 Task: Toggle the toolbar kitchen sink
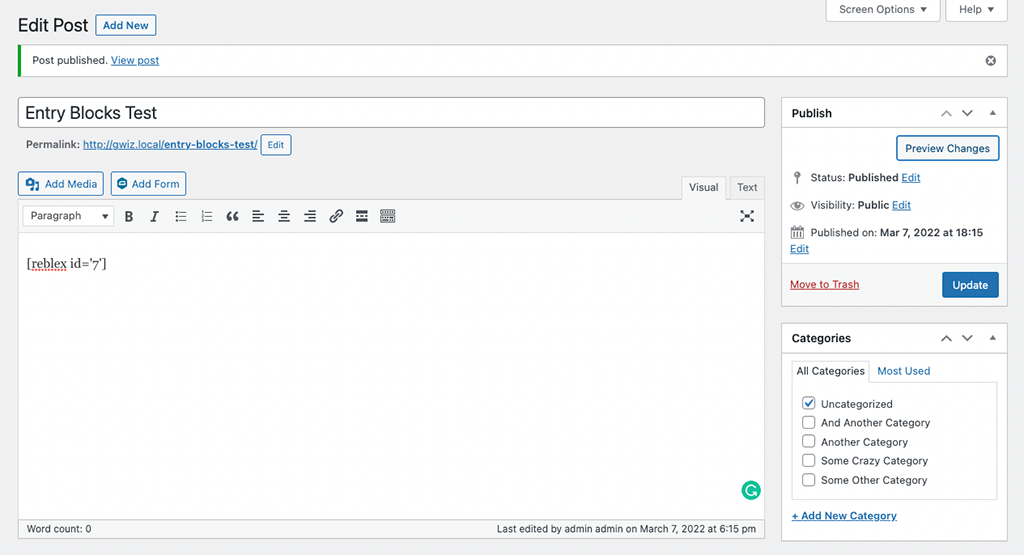pos(387,216)
